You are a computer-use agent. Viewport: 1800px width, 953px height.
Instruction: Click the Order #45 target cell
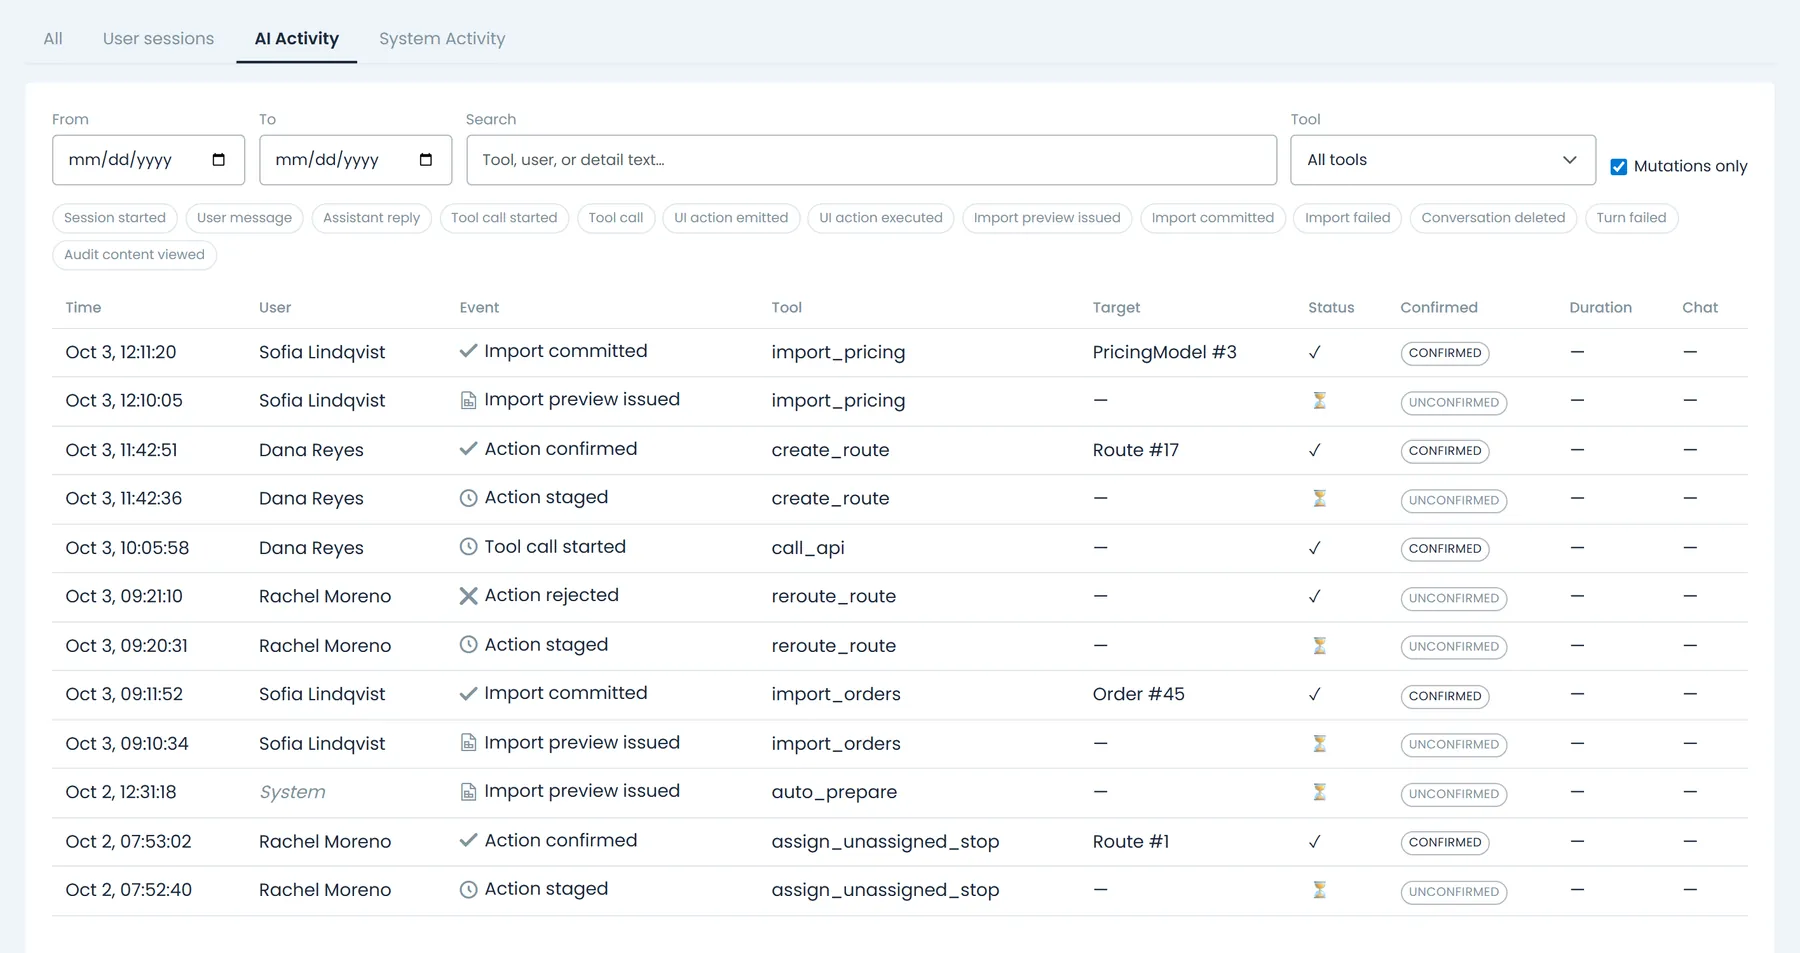pyautogui.click(x=1138, y=694)
